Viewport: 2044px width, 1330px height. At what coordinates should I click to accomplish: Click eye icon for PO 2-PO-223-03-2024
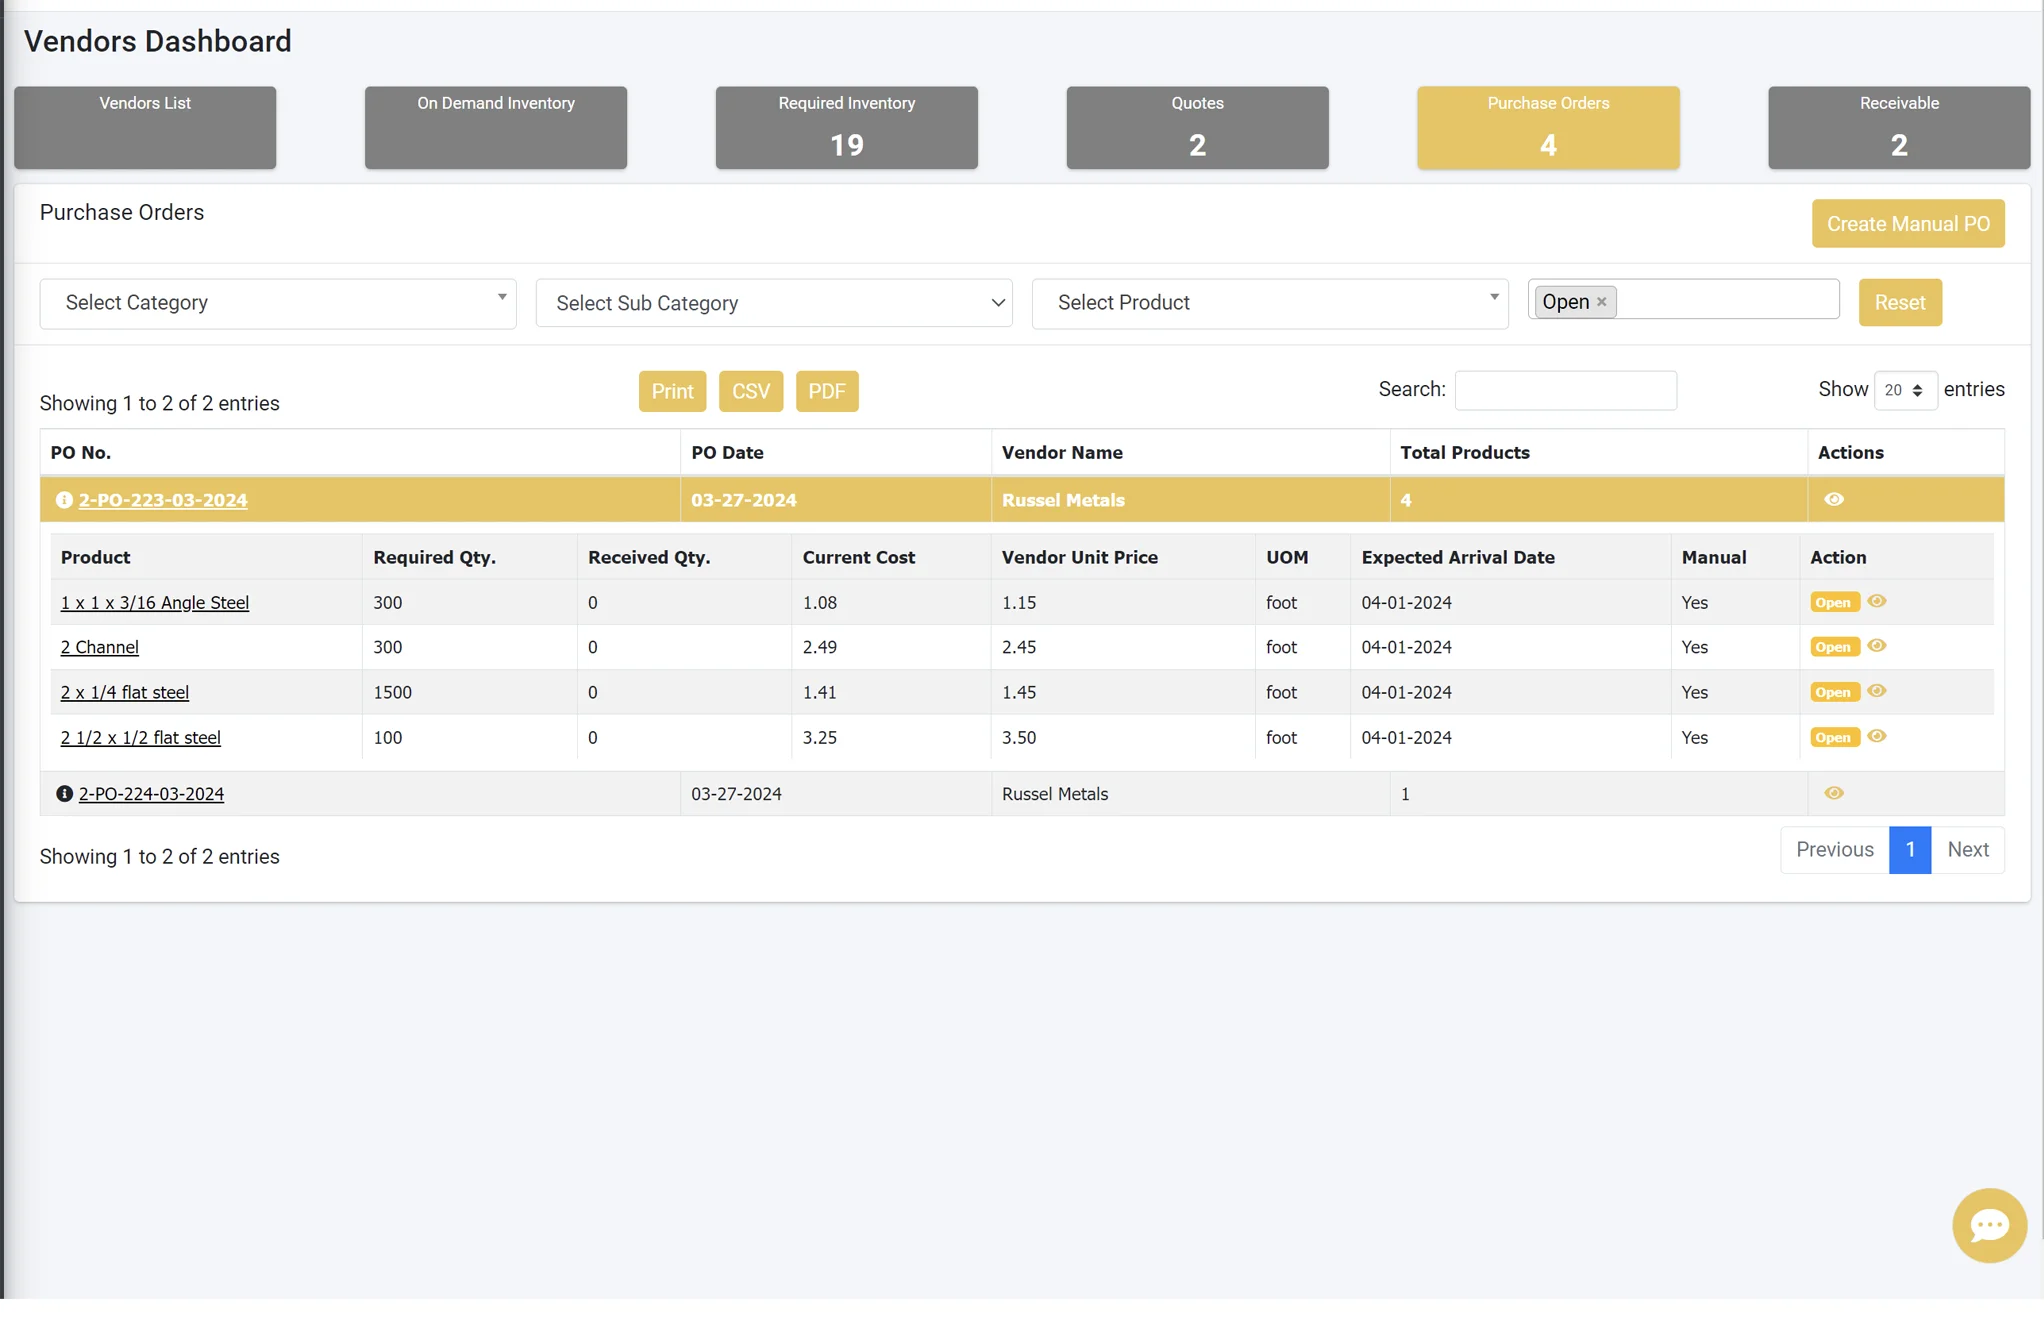(x=1833, y=499)
